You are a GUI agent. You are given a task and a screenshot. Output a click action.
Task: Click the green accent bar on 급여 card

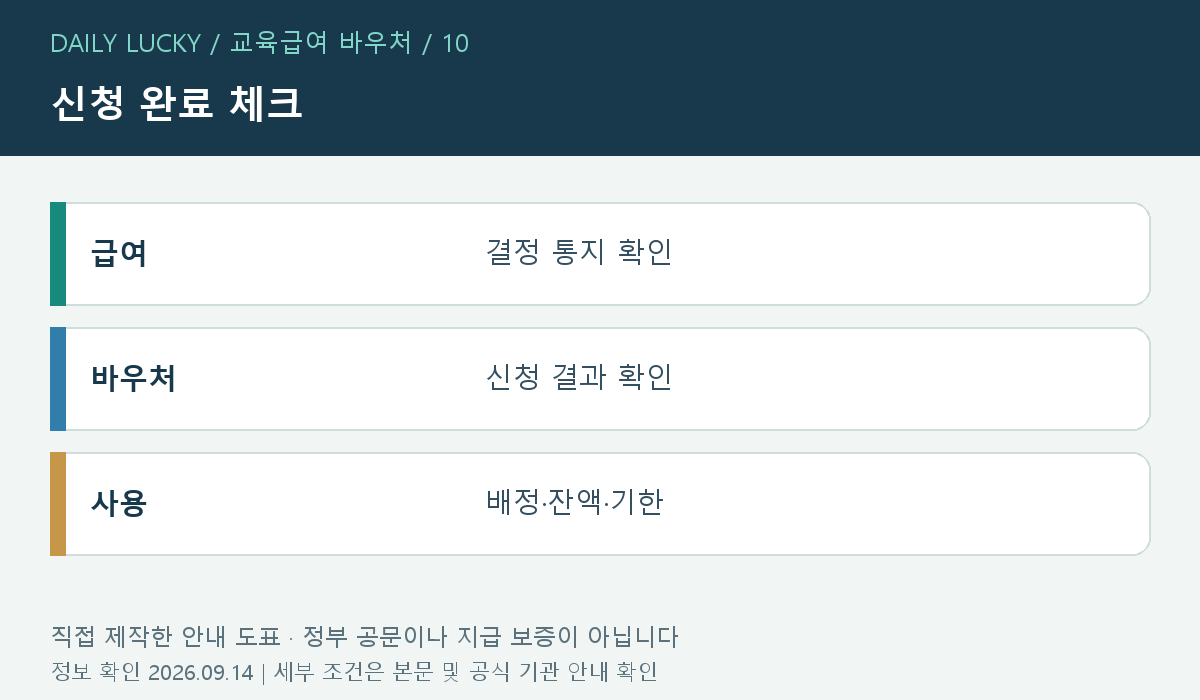tap(58, 254)
